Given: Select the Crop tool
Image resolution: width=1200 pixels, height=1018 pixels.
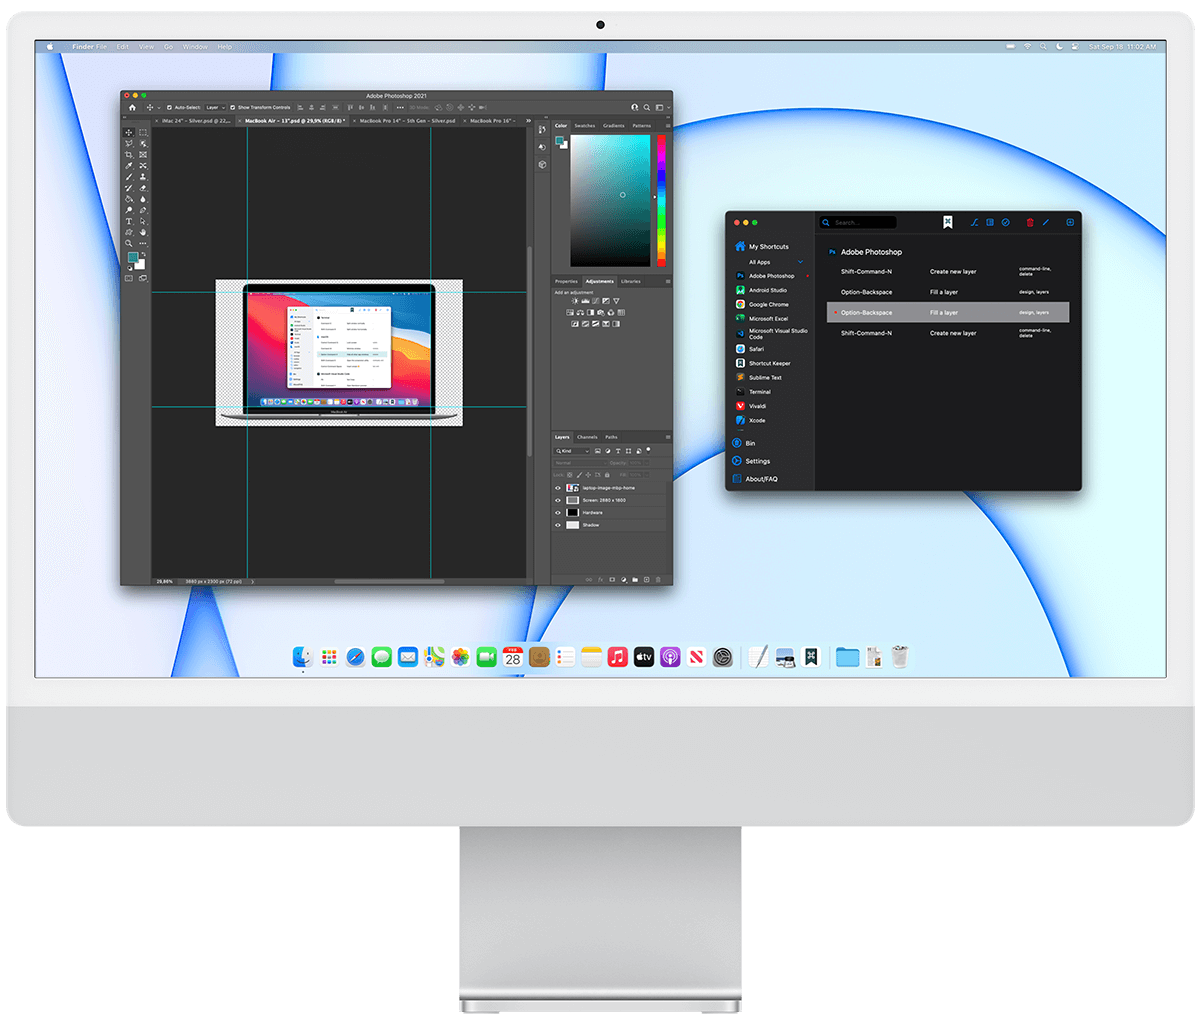Looking at the screenshot, I should tap(129, 155).
